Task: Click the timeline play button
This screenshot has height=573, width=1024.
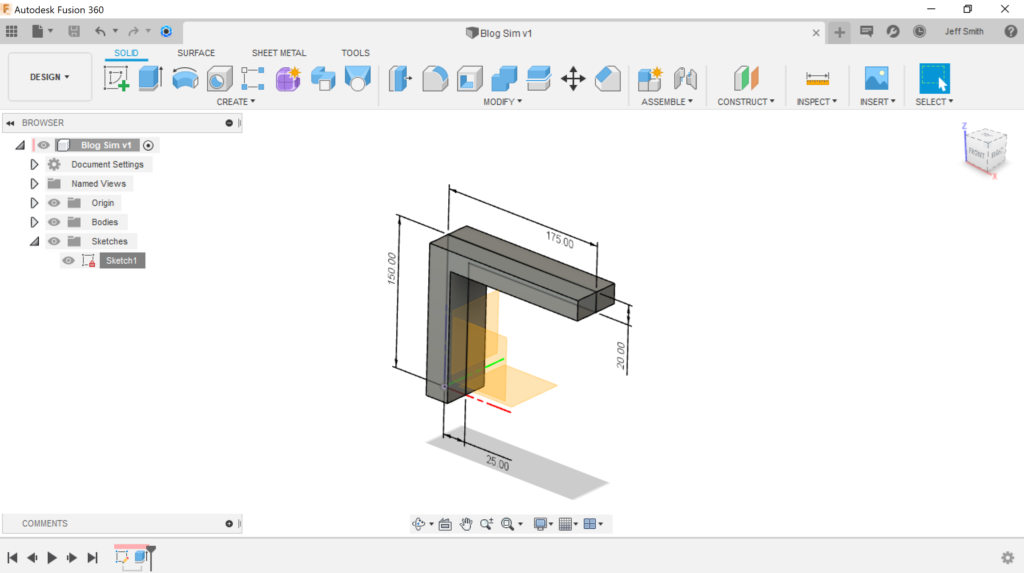Action: (52, 558)
